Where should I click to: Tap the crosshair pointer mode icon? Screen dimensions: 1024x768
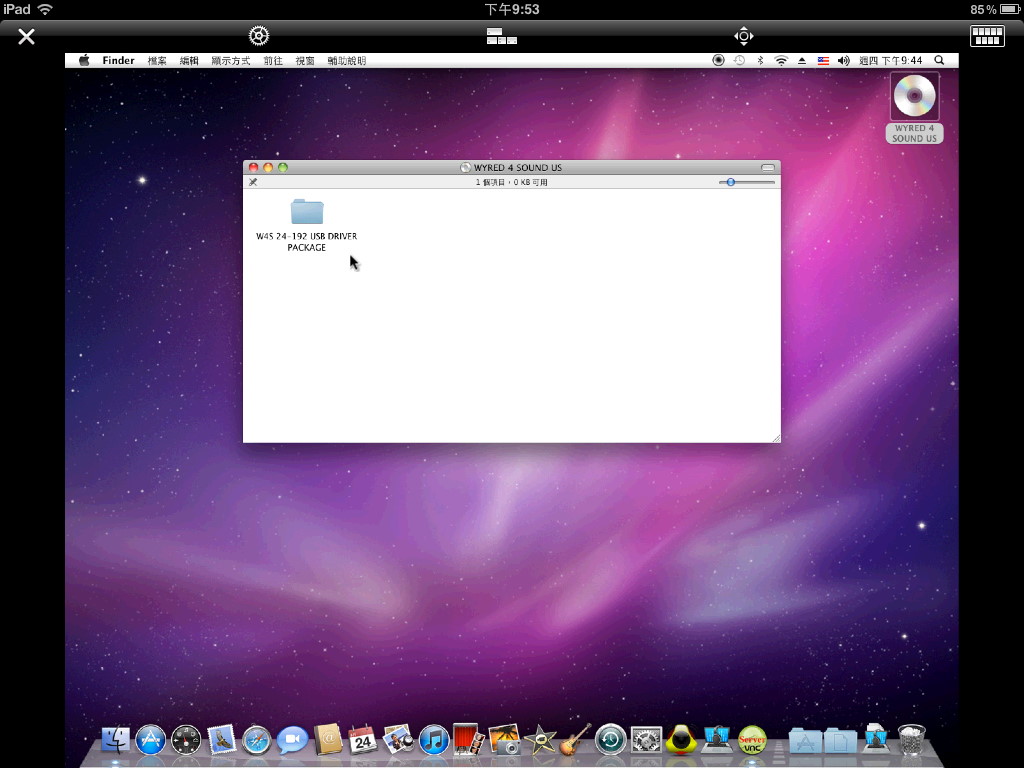click(744, 36)
